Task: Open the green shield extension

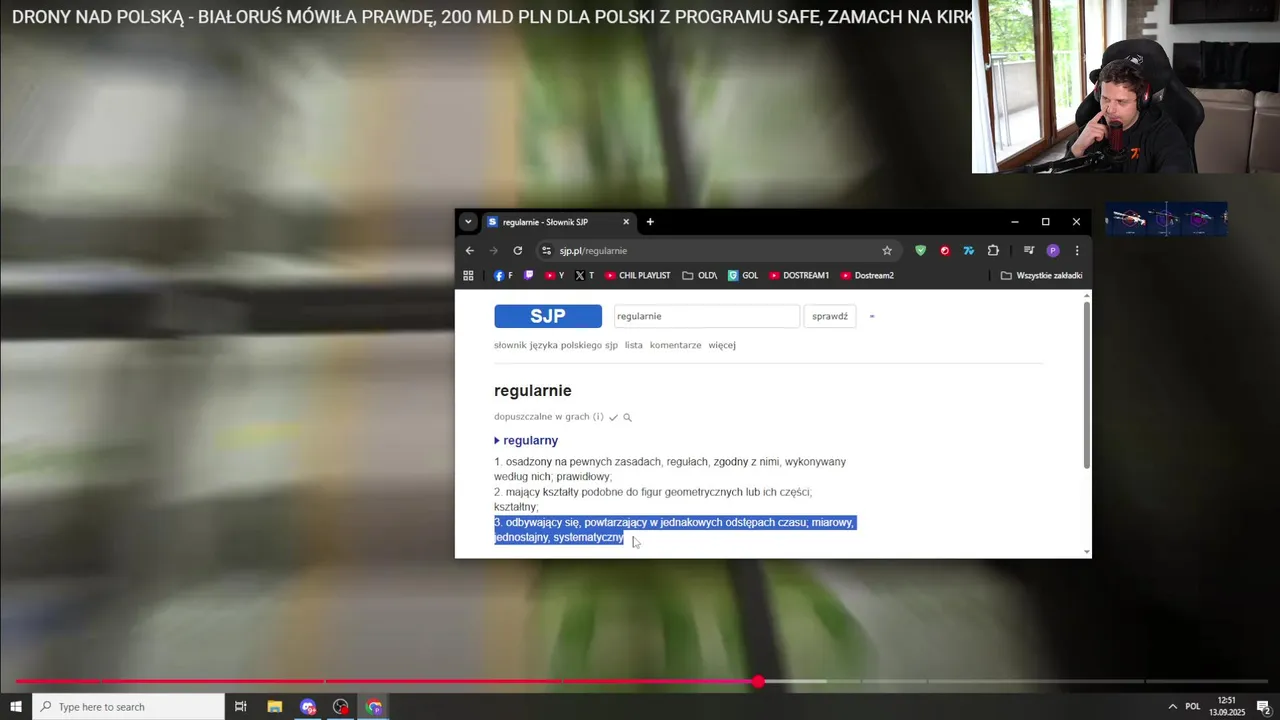Action: [921, 251]
